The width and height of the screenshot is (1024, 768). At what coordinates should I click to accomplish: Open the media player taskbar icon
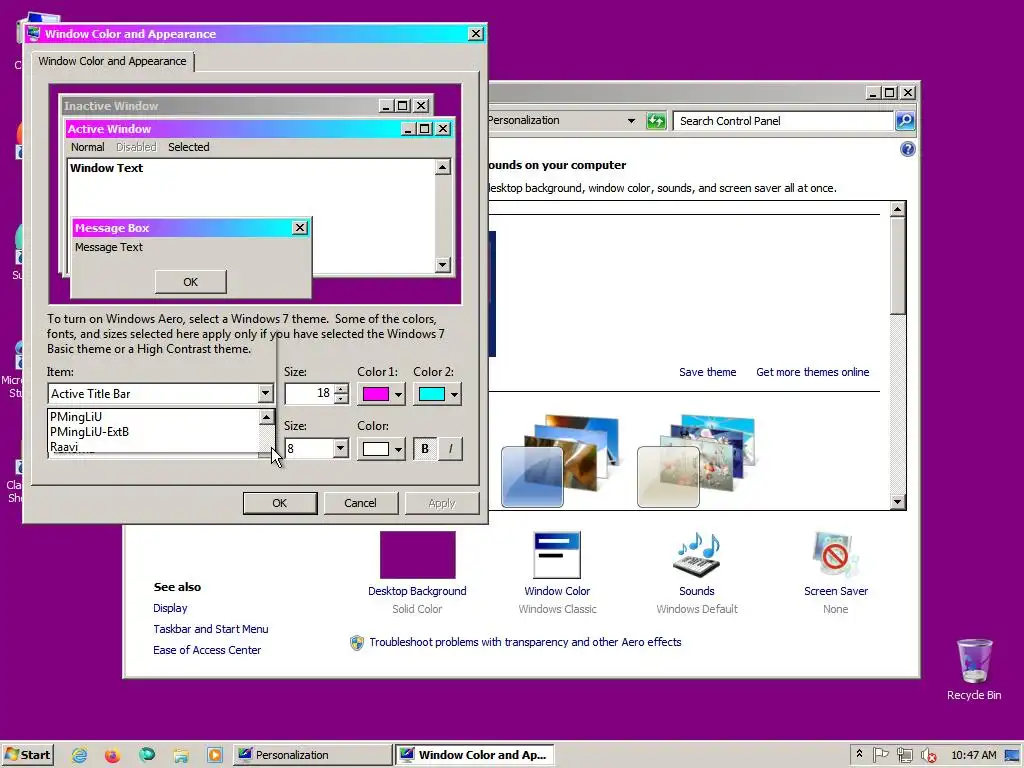point(215,755)
